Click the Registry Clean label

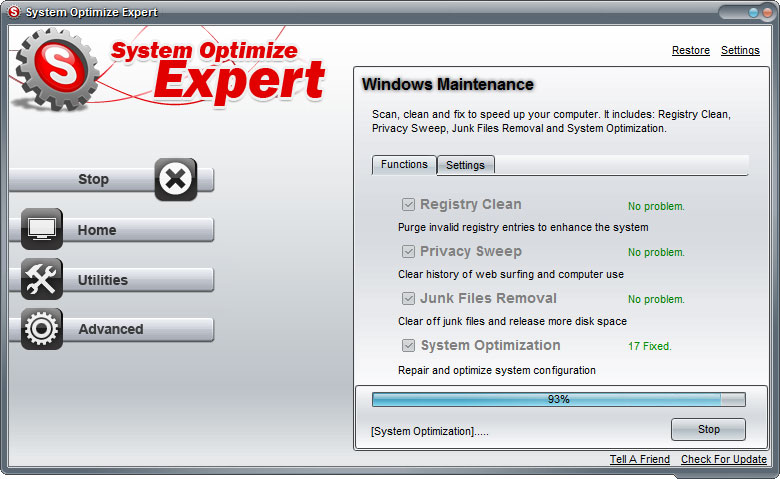tap(471, 204)
